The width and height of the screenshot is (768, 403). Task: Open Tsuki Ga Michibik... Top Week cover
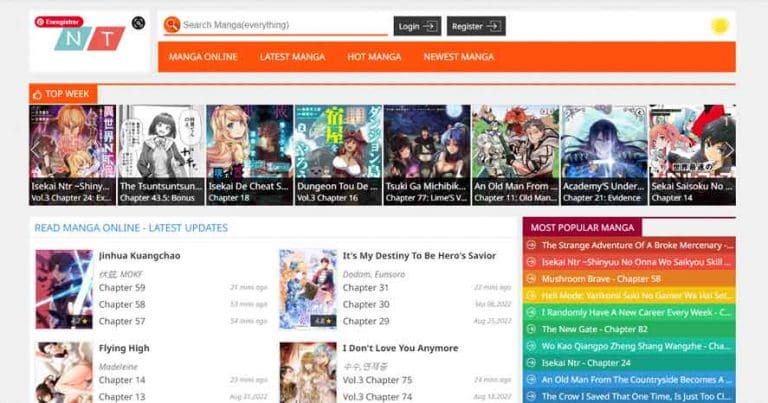click(427, 155)
